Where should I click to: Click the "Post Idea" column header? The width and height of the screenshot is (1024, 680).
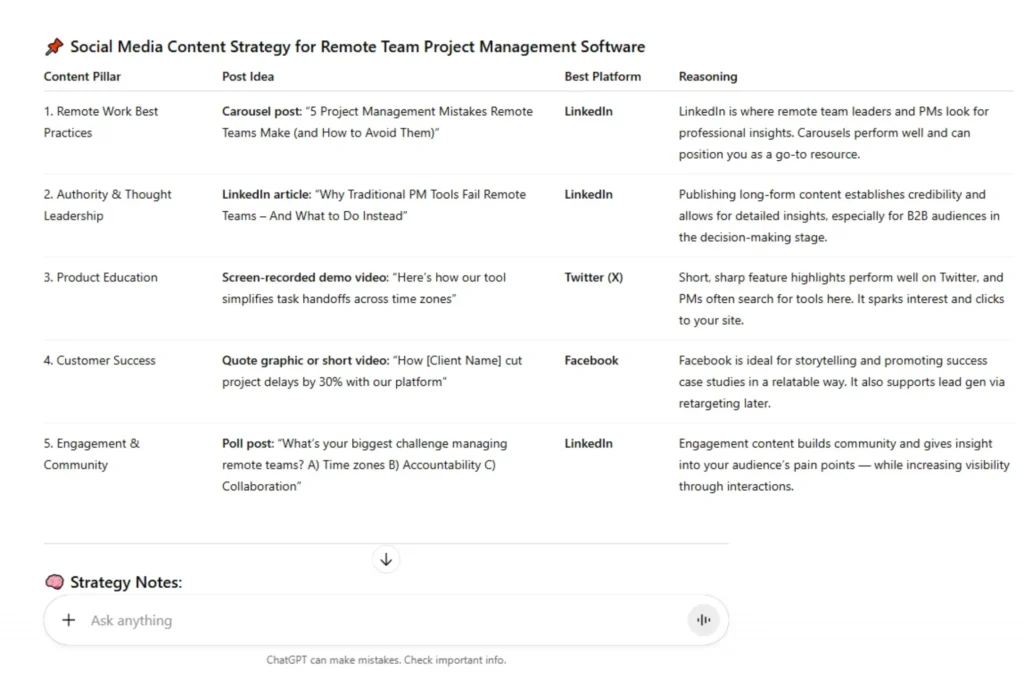pos(248,76)
